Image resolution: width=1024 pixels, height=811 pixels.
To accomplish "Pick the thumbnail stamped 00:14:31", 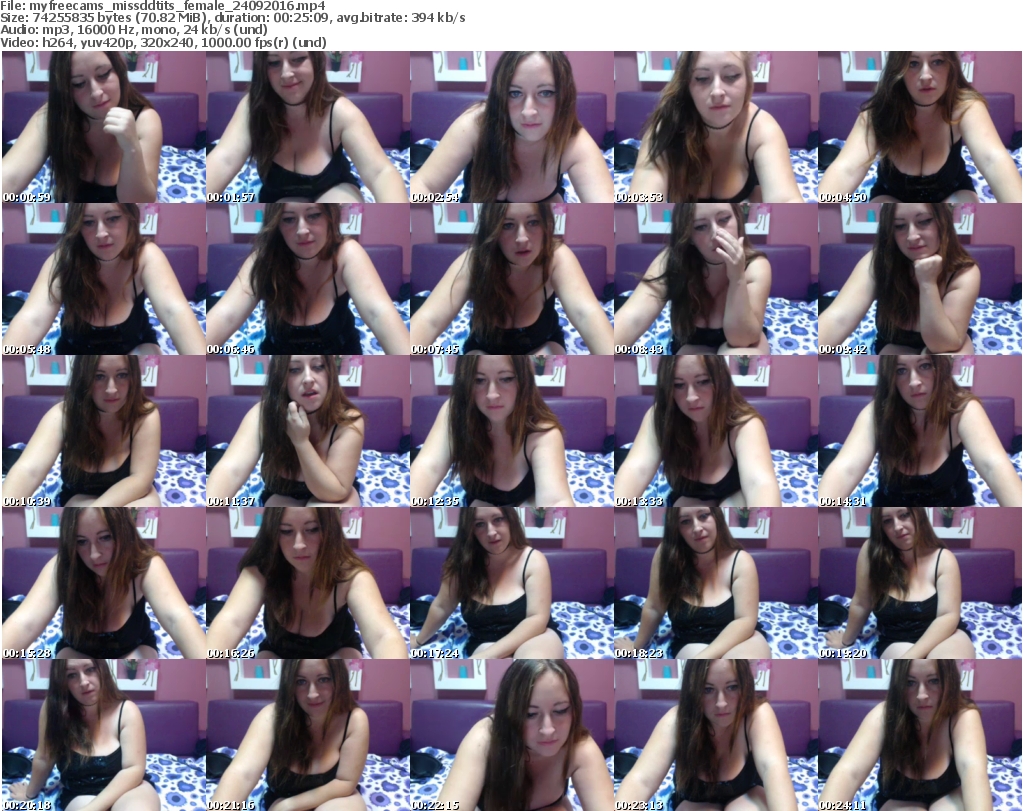I will click(x=920, y=431).
